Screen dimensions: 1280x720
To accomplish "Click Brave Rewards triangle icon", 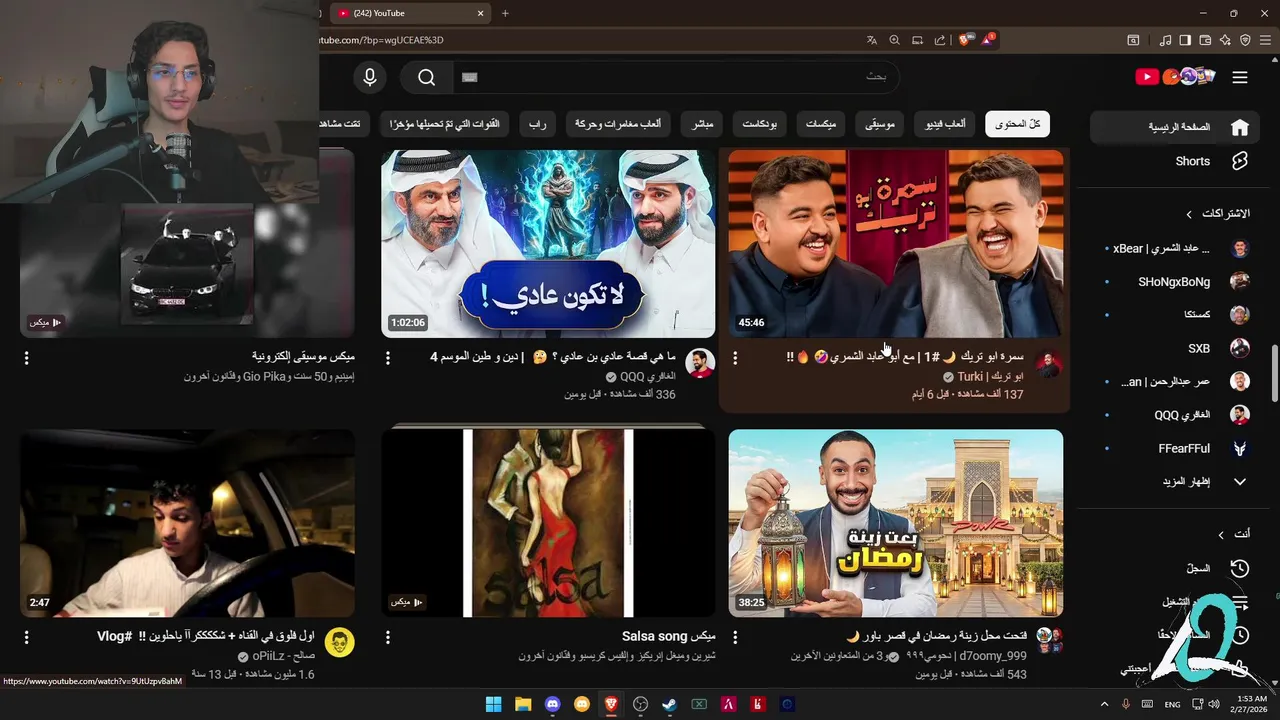I will tap(988, 40).
